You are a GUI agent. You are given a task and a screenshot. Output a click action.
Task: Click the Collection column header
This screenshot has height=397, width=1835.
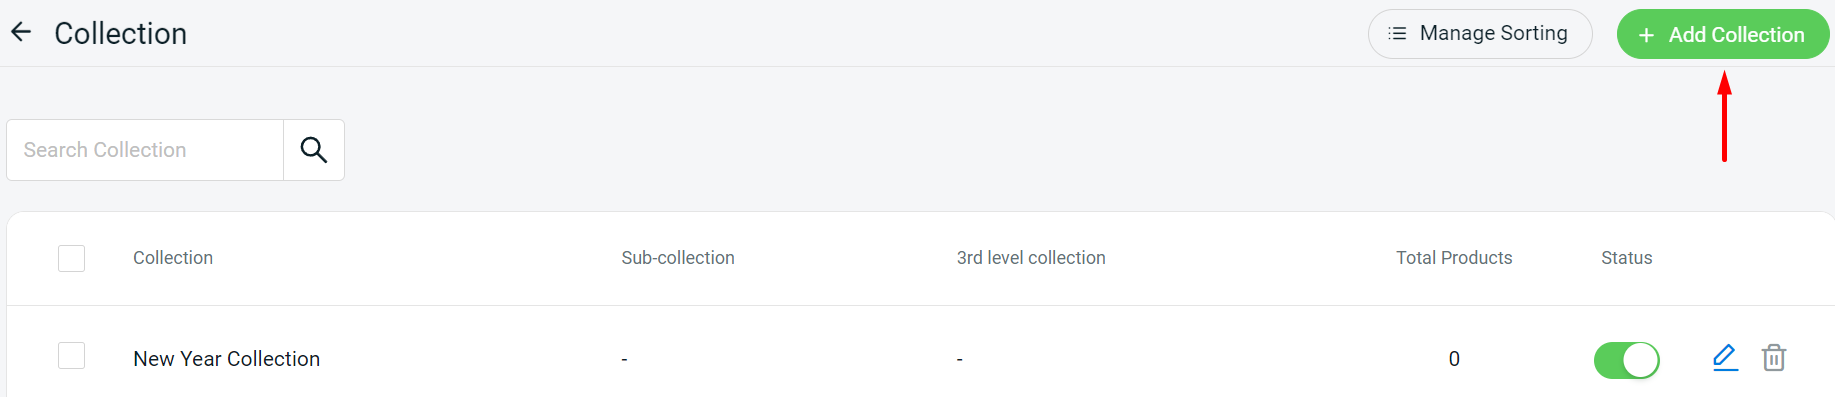click(173, 258)
